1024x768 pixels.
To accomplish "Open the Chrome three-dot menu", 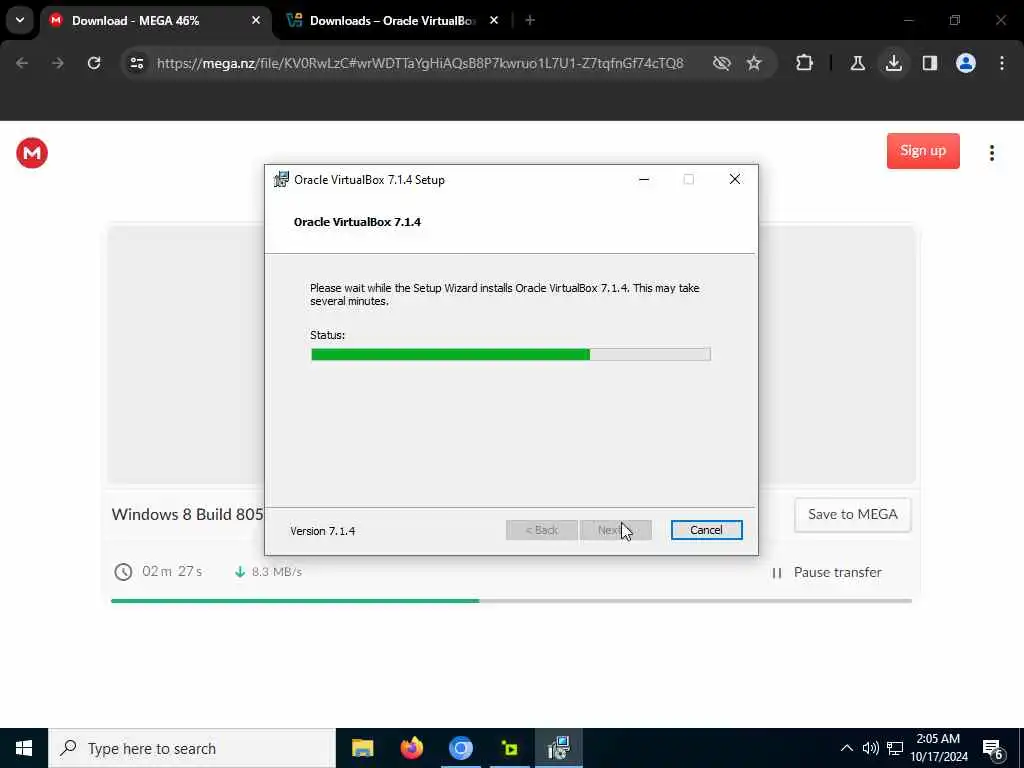I will tap(1002, 63).
